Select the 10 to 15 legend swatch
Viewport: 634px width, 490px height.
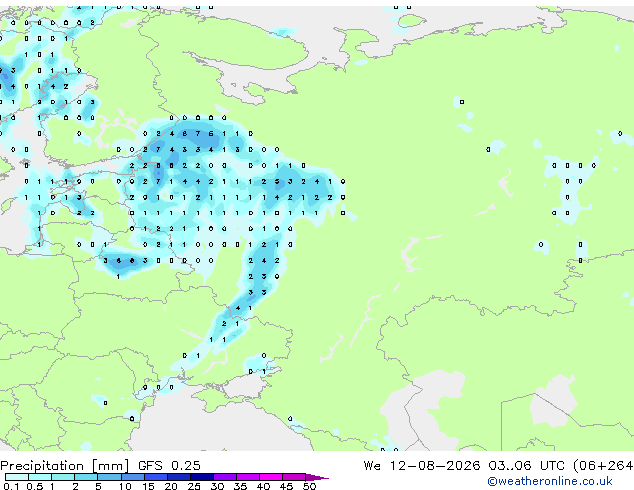point(132,477)
